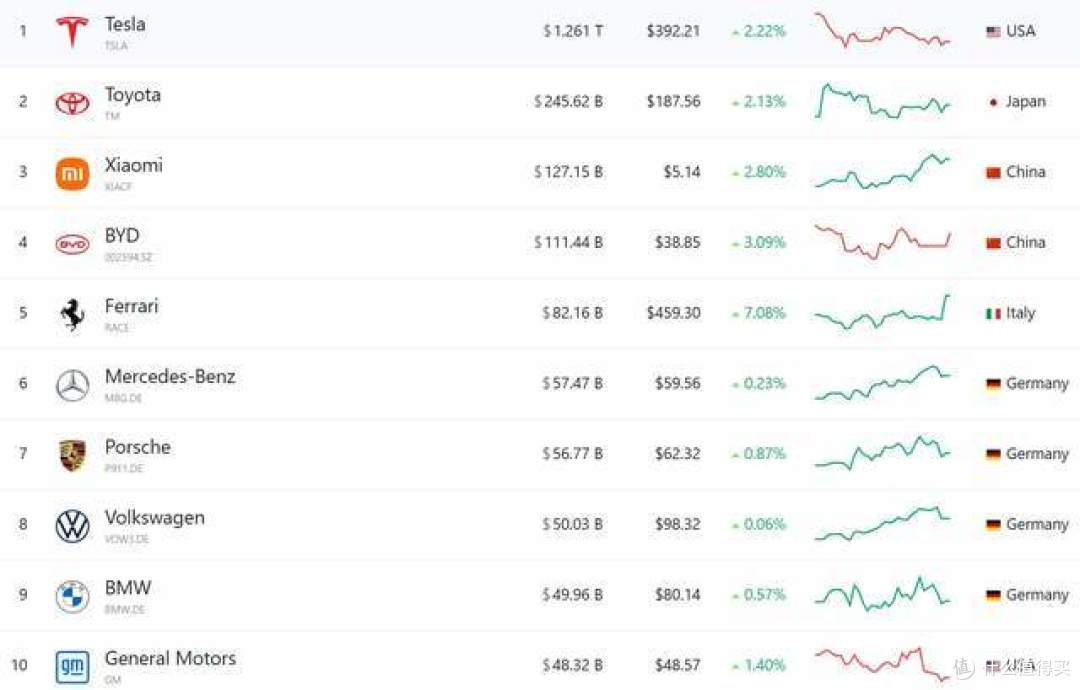Click the Porsche crest logo
The image size is (1080, 690).
click(x=72, y=456)
